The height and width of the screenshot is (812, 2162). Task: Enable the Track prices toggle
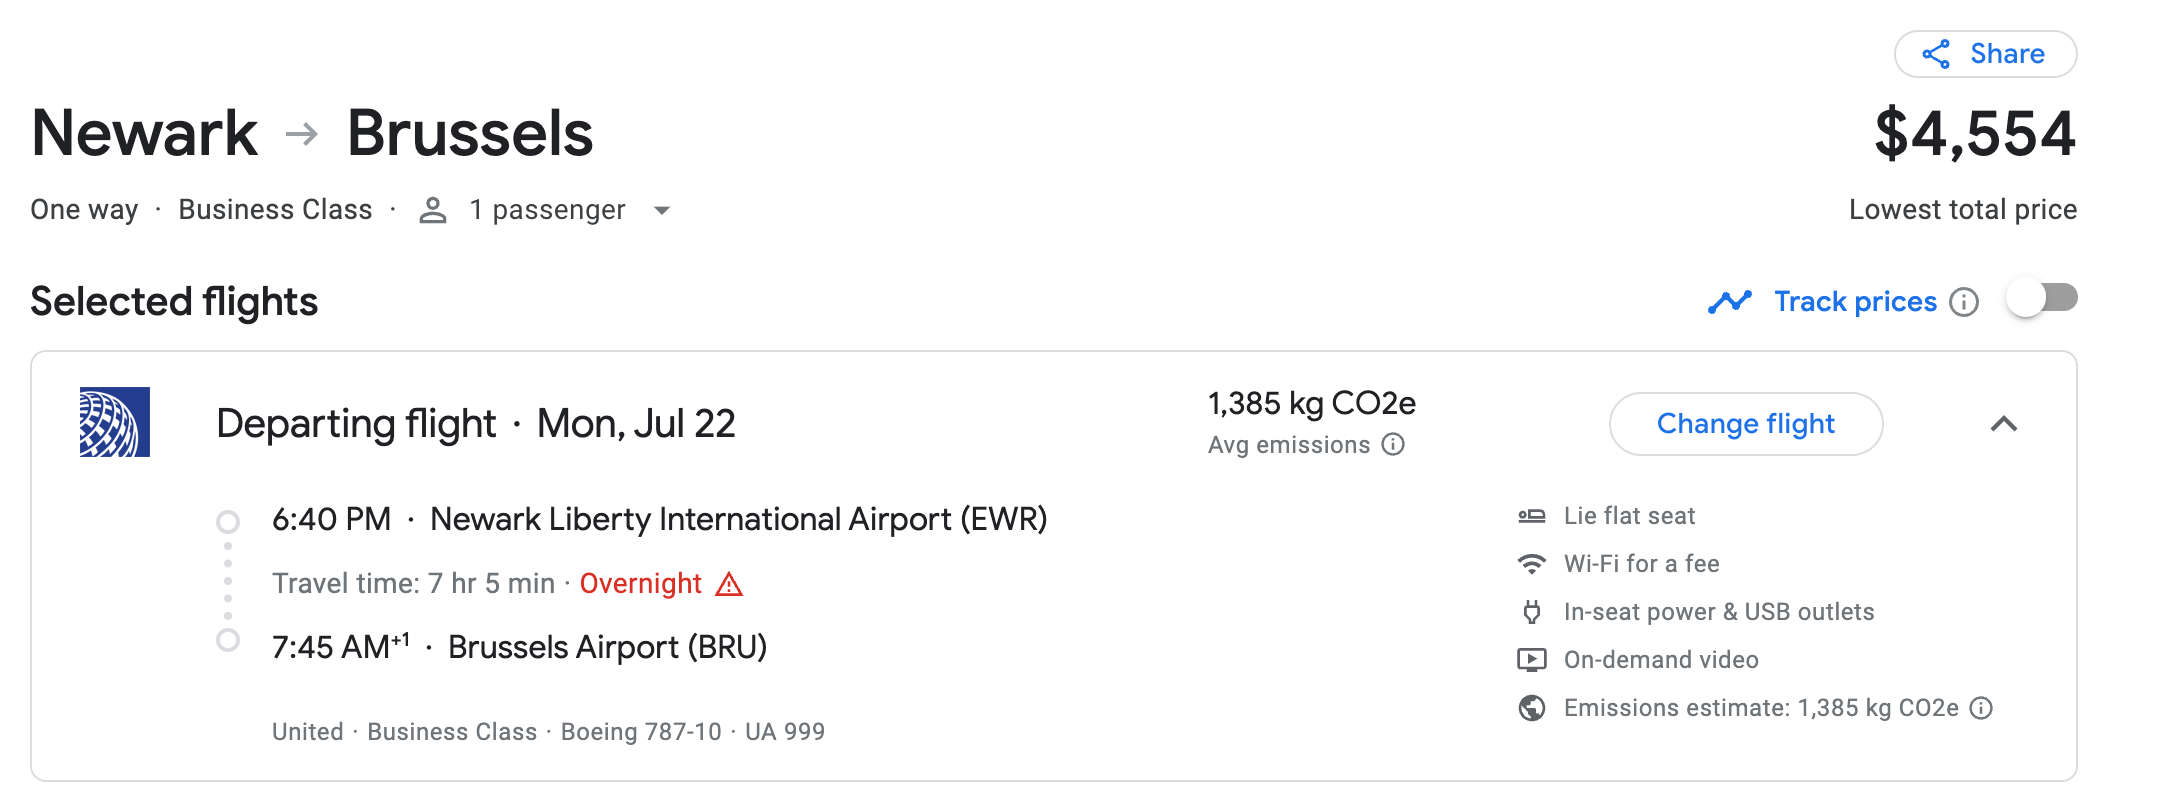pos(2042,299)
